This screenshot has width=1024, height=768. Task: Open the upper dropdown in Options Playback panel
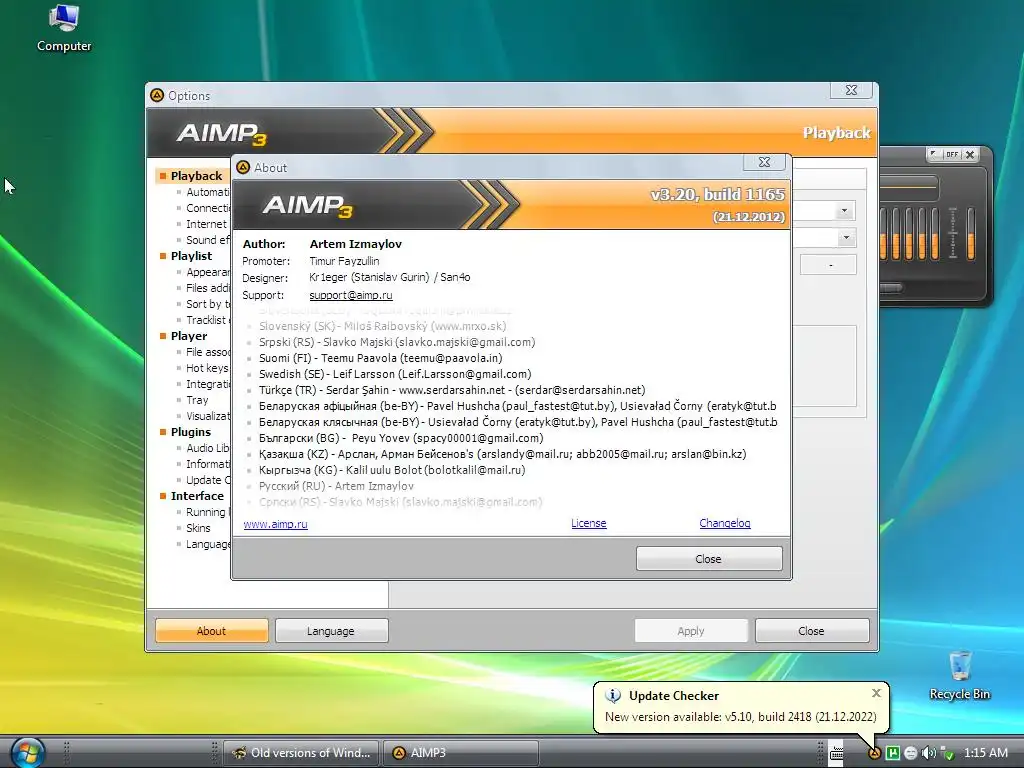coord(844,211)
